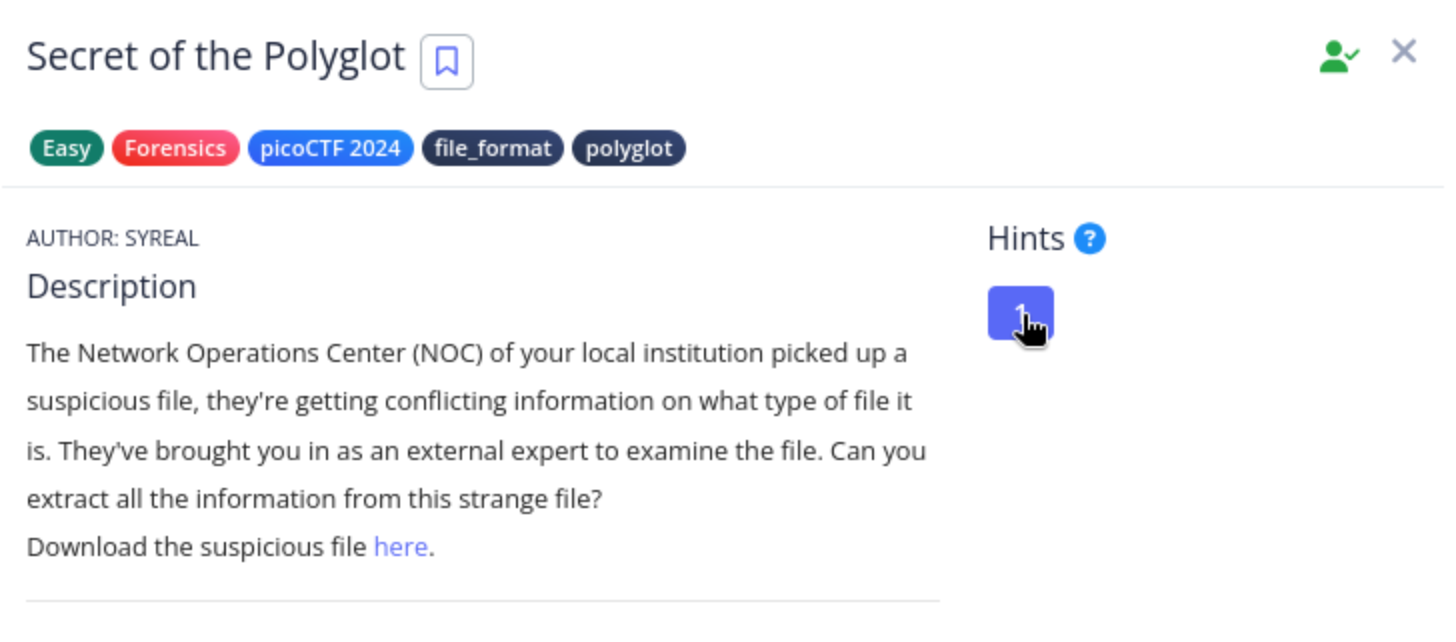Screen dimensions: 1456x642
Task: Choose the file_format tag
Action: [x=493, y=149]
